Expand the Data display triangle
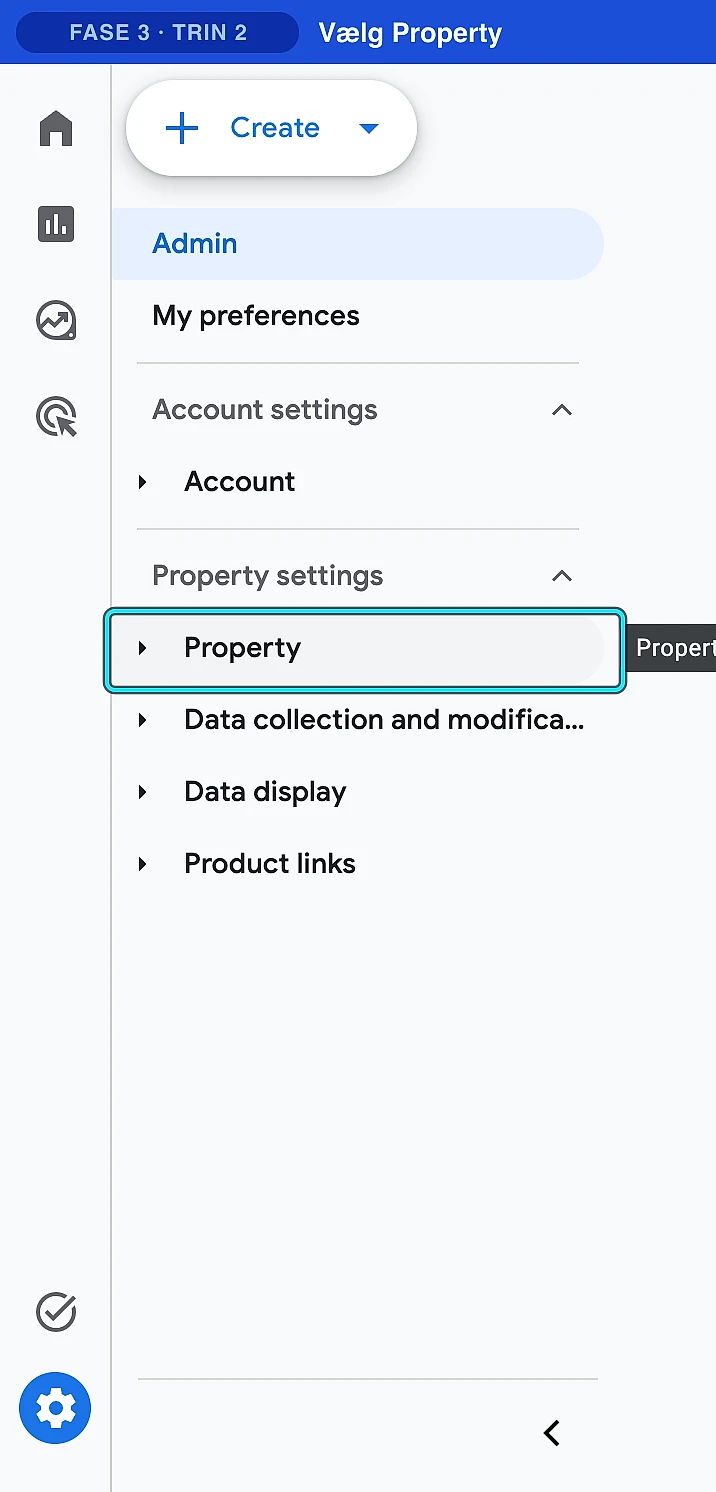Image resolution: width=716 pixels, height=1492 pixels. pos(142,792)
